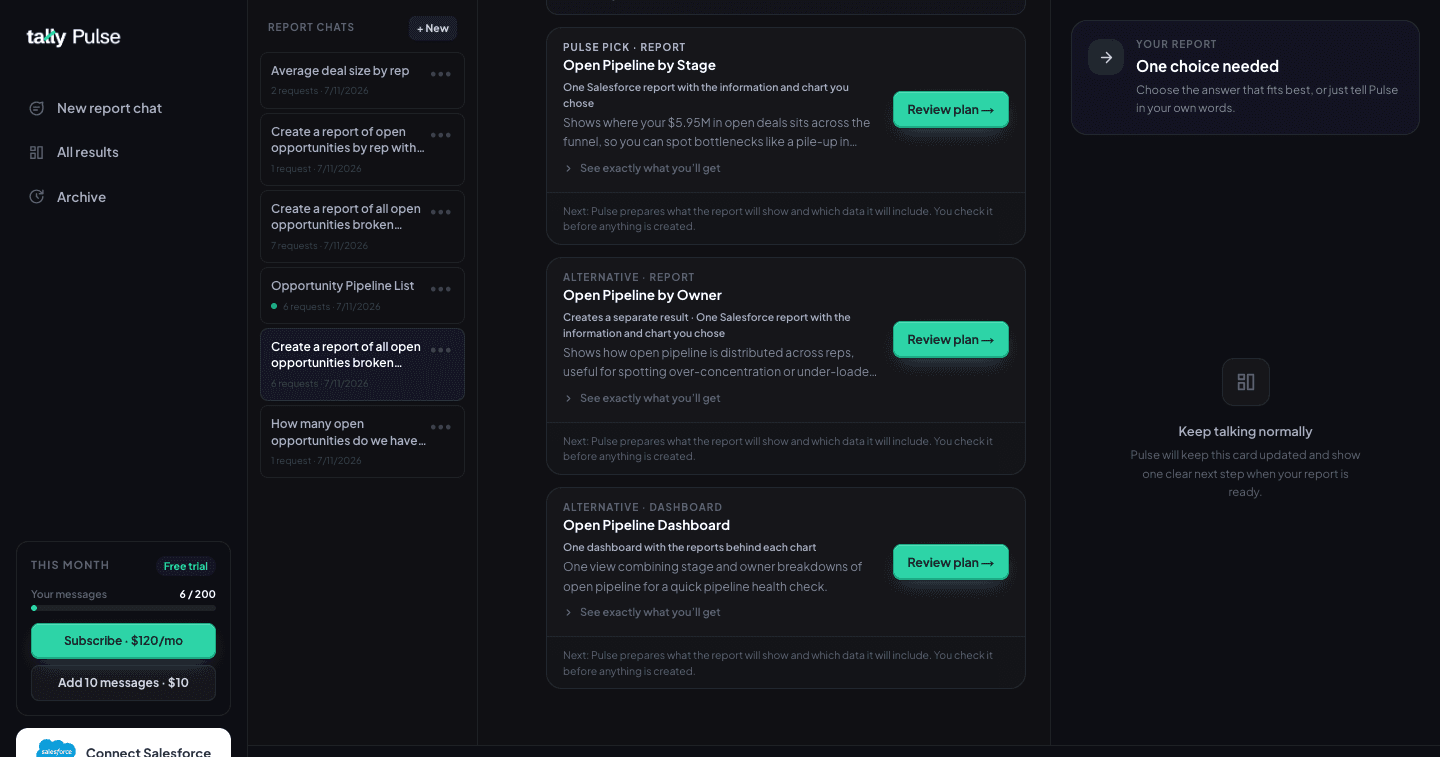
Task: Open options for the 7 requests chat
Action: pos(441,212)
